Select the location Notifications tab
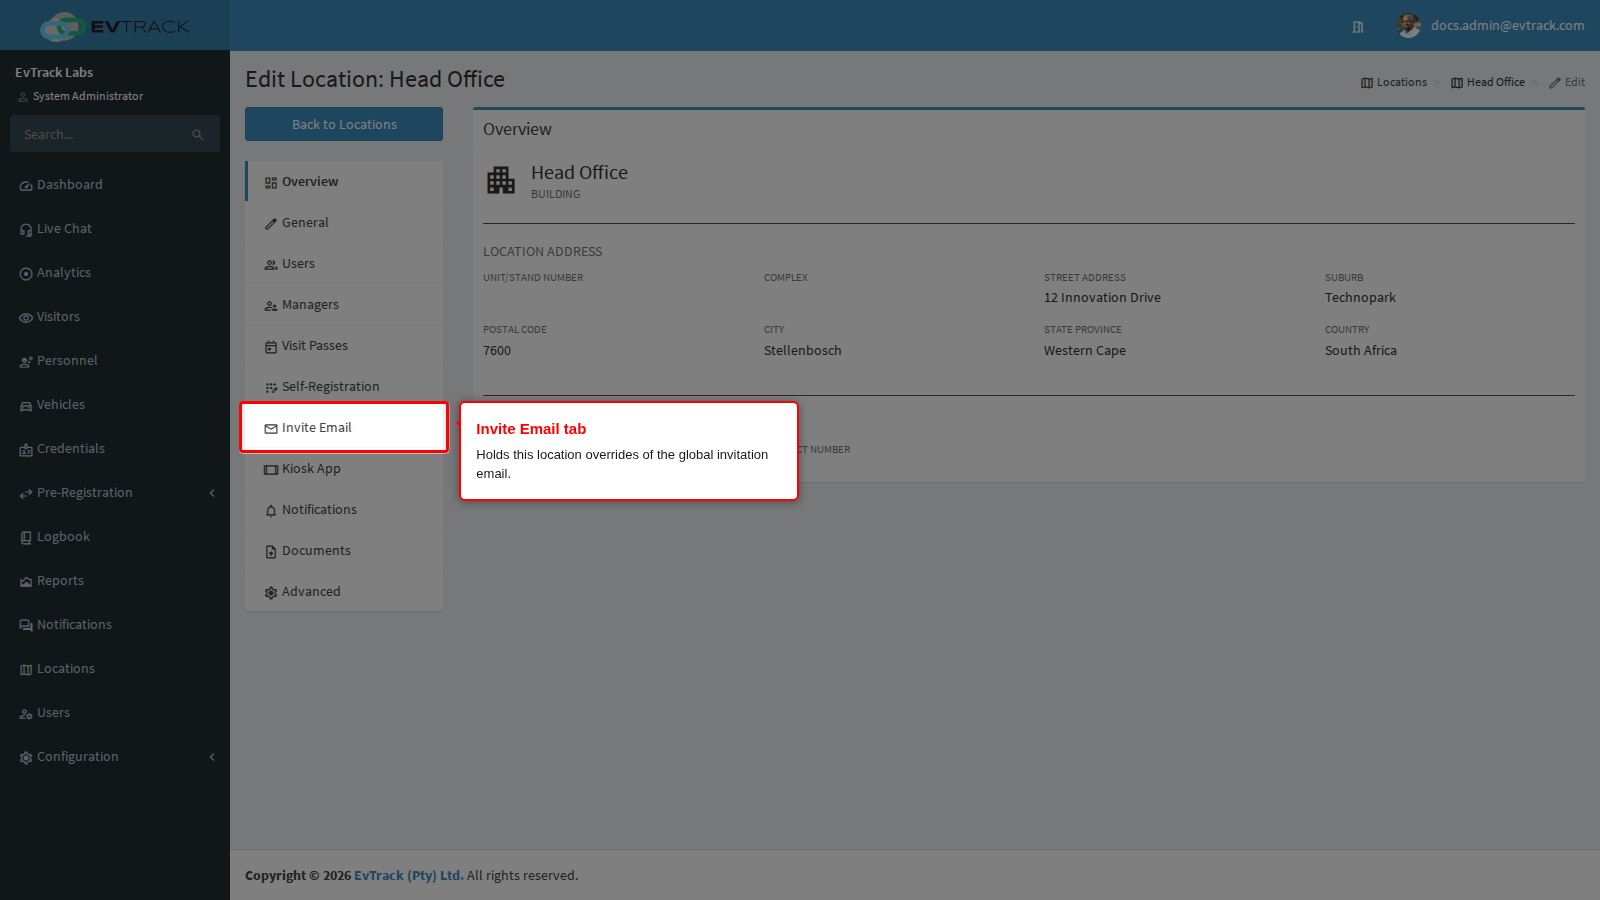 click(x=344, y=510)
